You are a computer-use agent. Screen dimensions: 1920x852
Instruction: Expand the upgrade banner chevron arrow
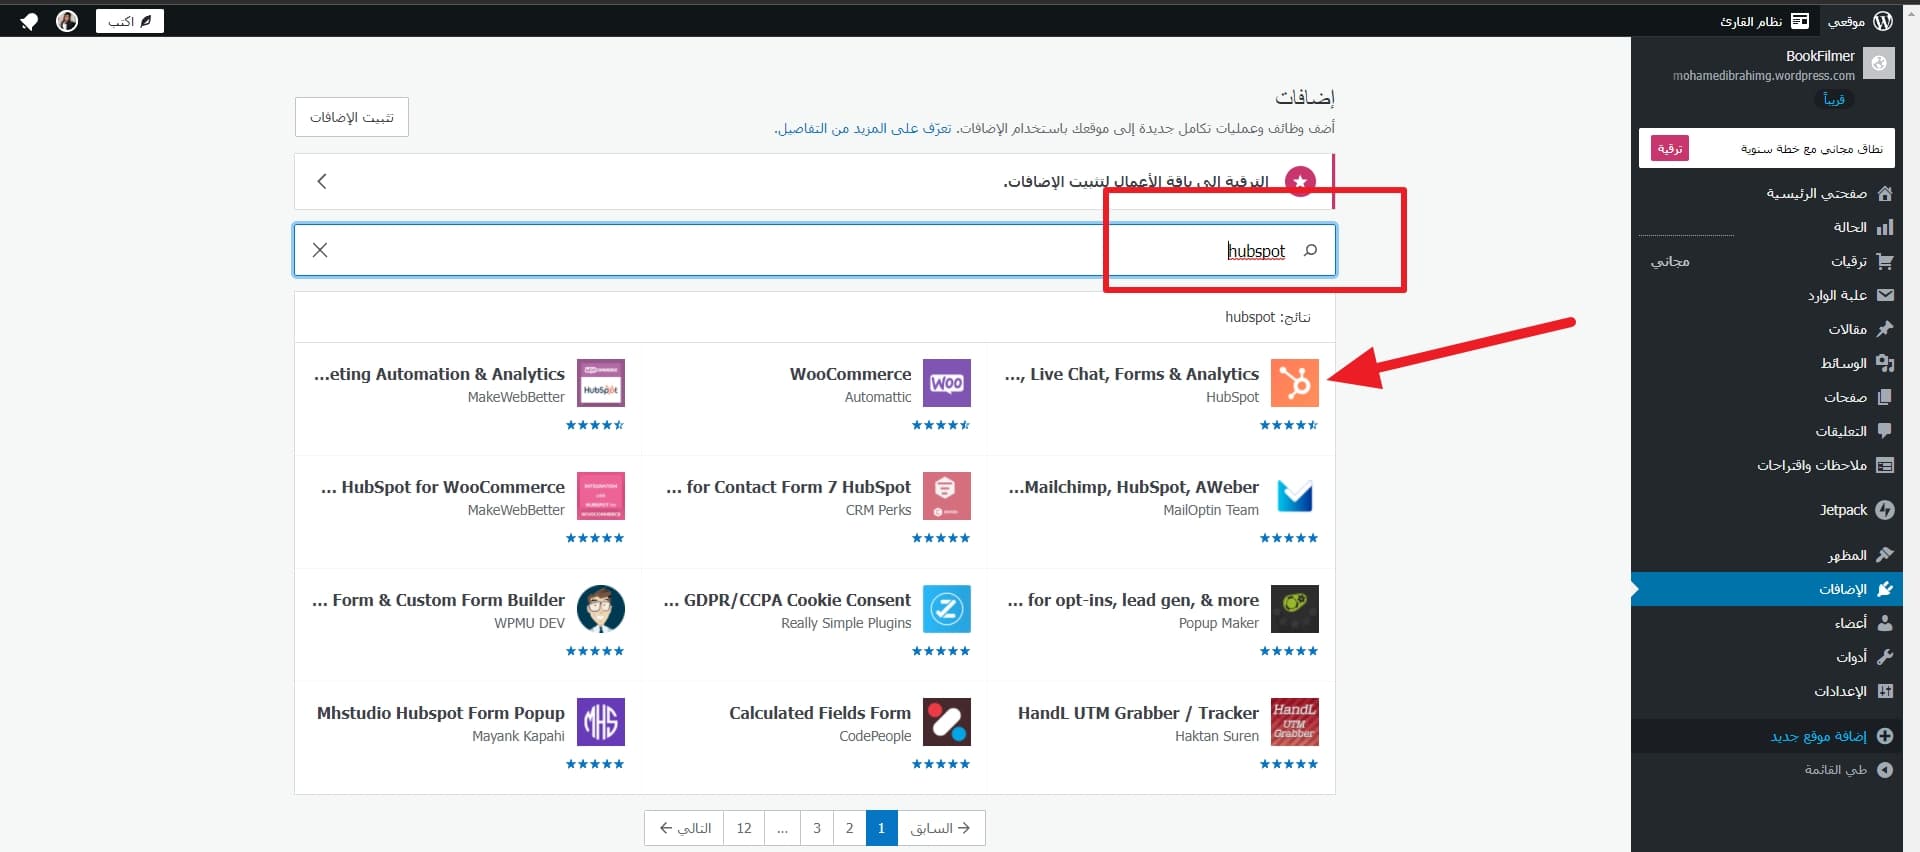pyautogui.click(x=322, y=181)
